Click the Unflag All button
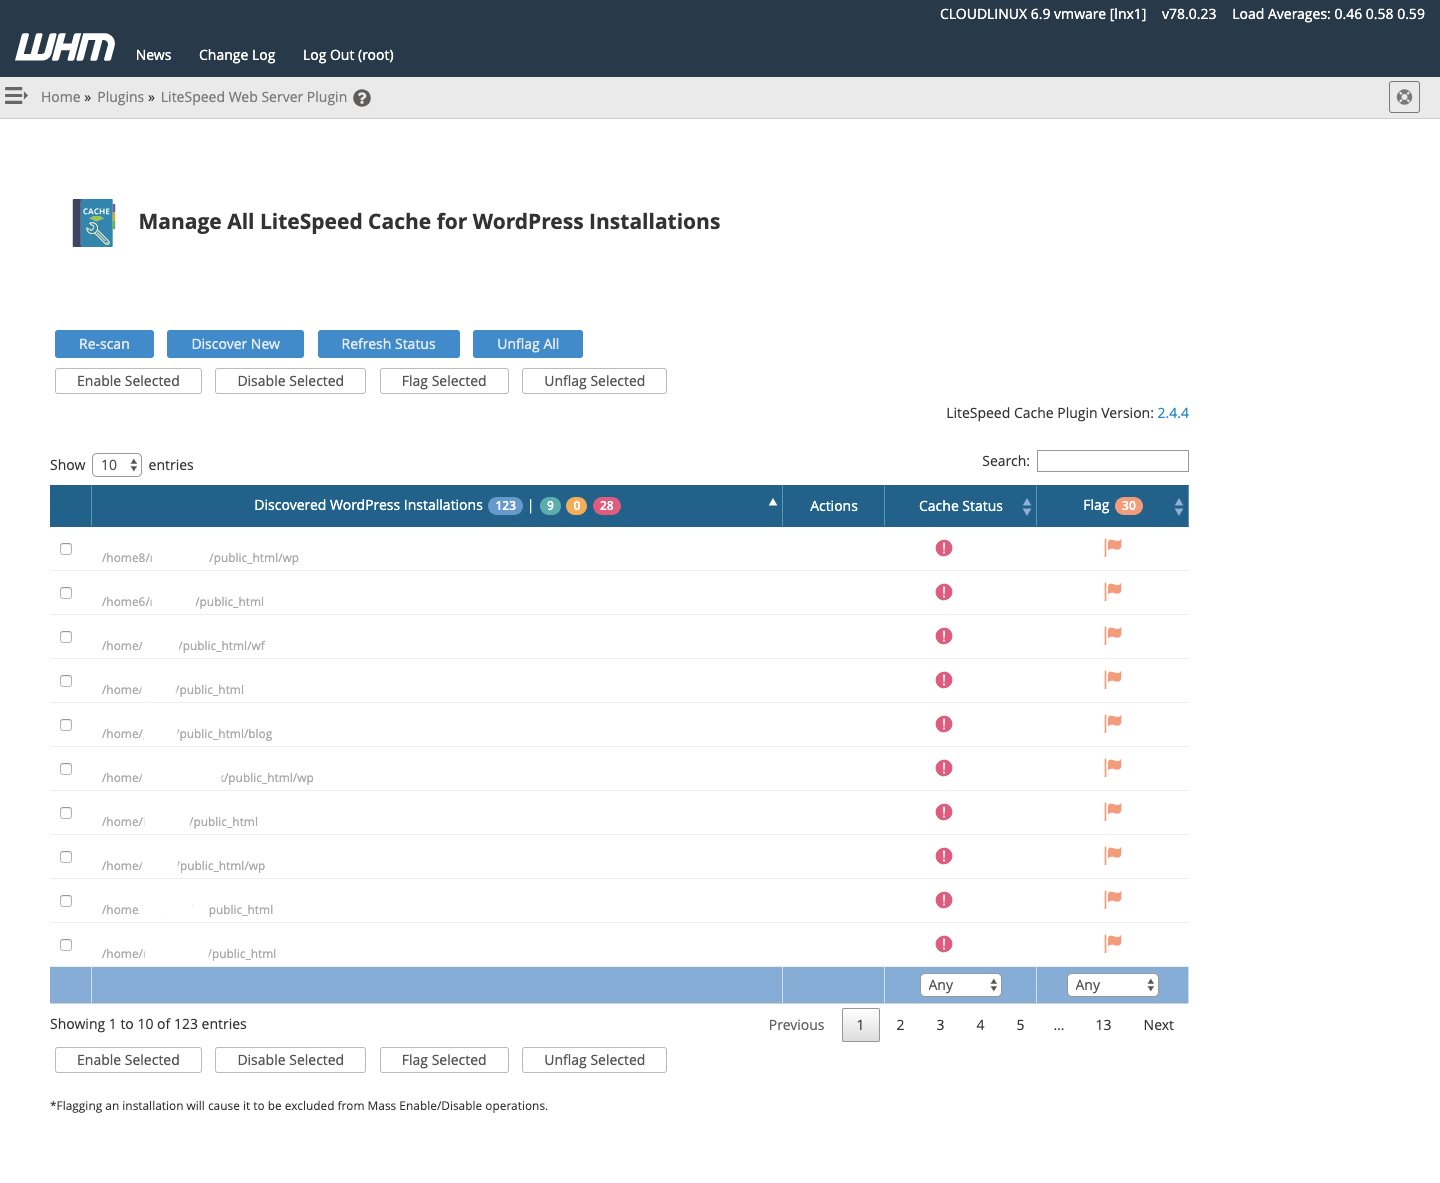Image resolution: width=1440 pixels, height=1183 pixels. click(x=528, y=344)
